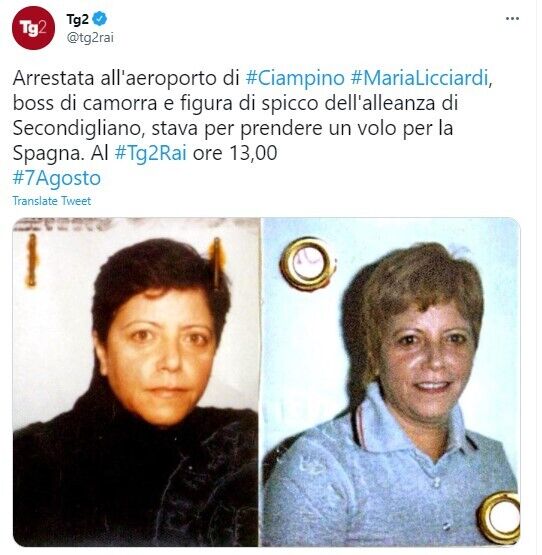Click the Translate Tweet link

pyautogui.click(x=52, y=201)
